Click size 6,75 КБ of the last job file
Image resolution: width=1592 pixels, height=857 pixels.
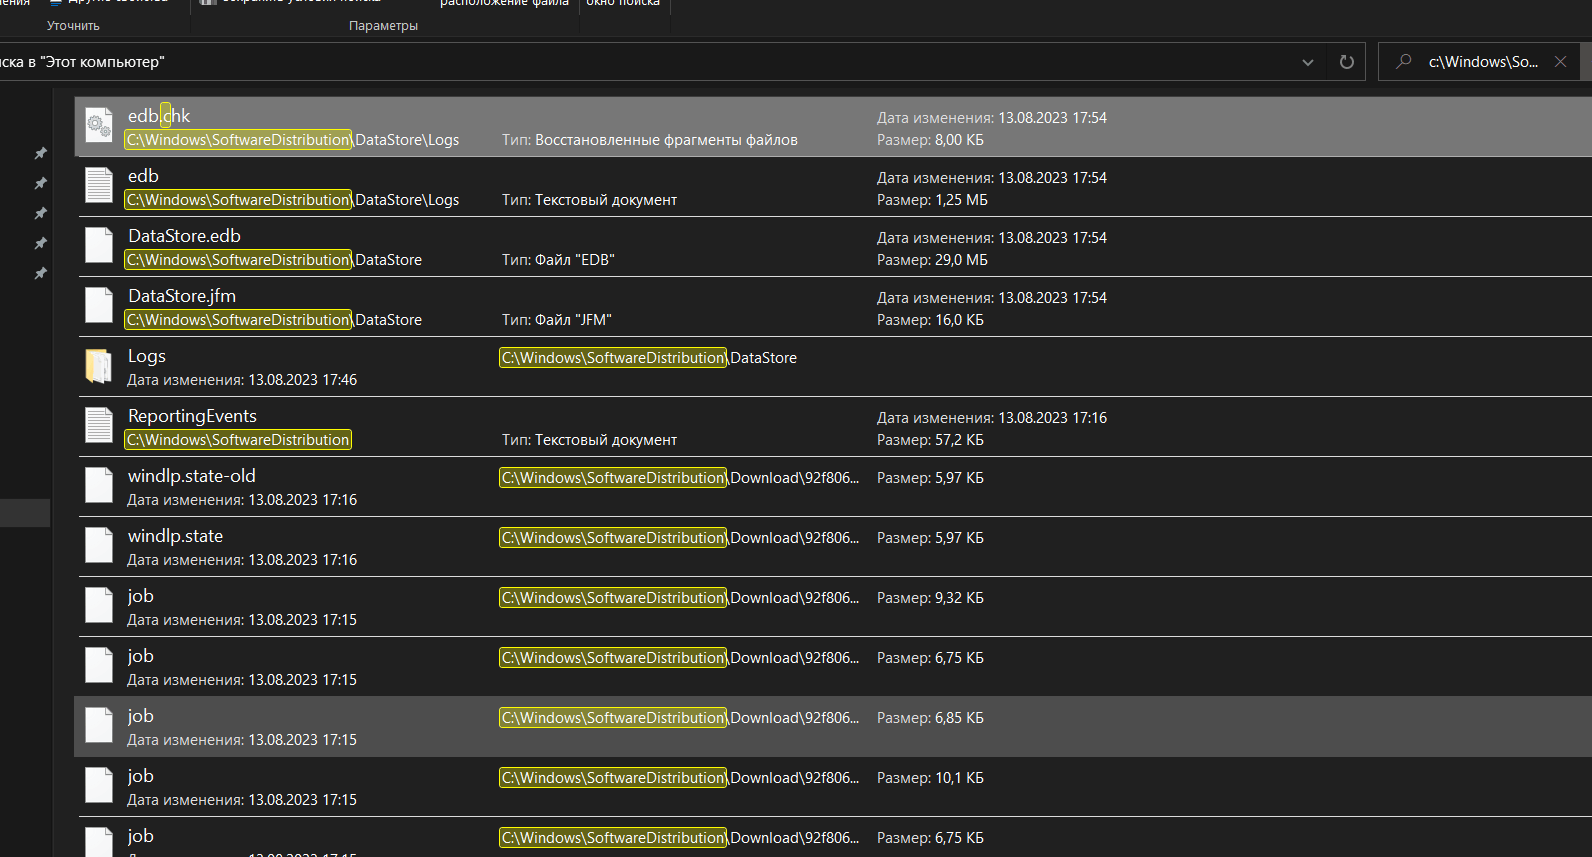pos(959,838)
